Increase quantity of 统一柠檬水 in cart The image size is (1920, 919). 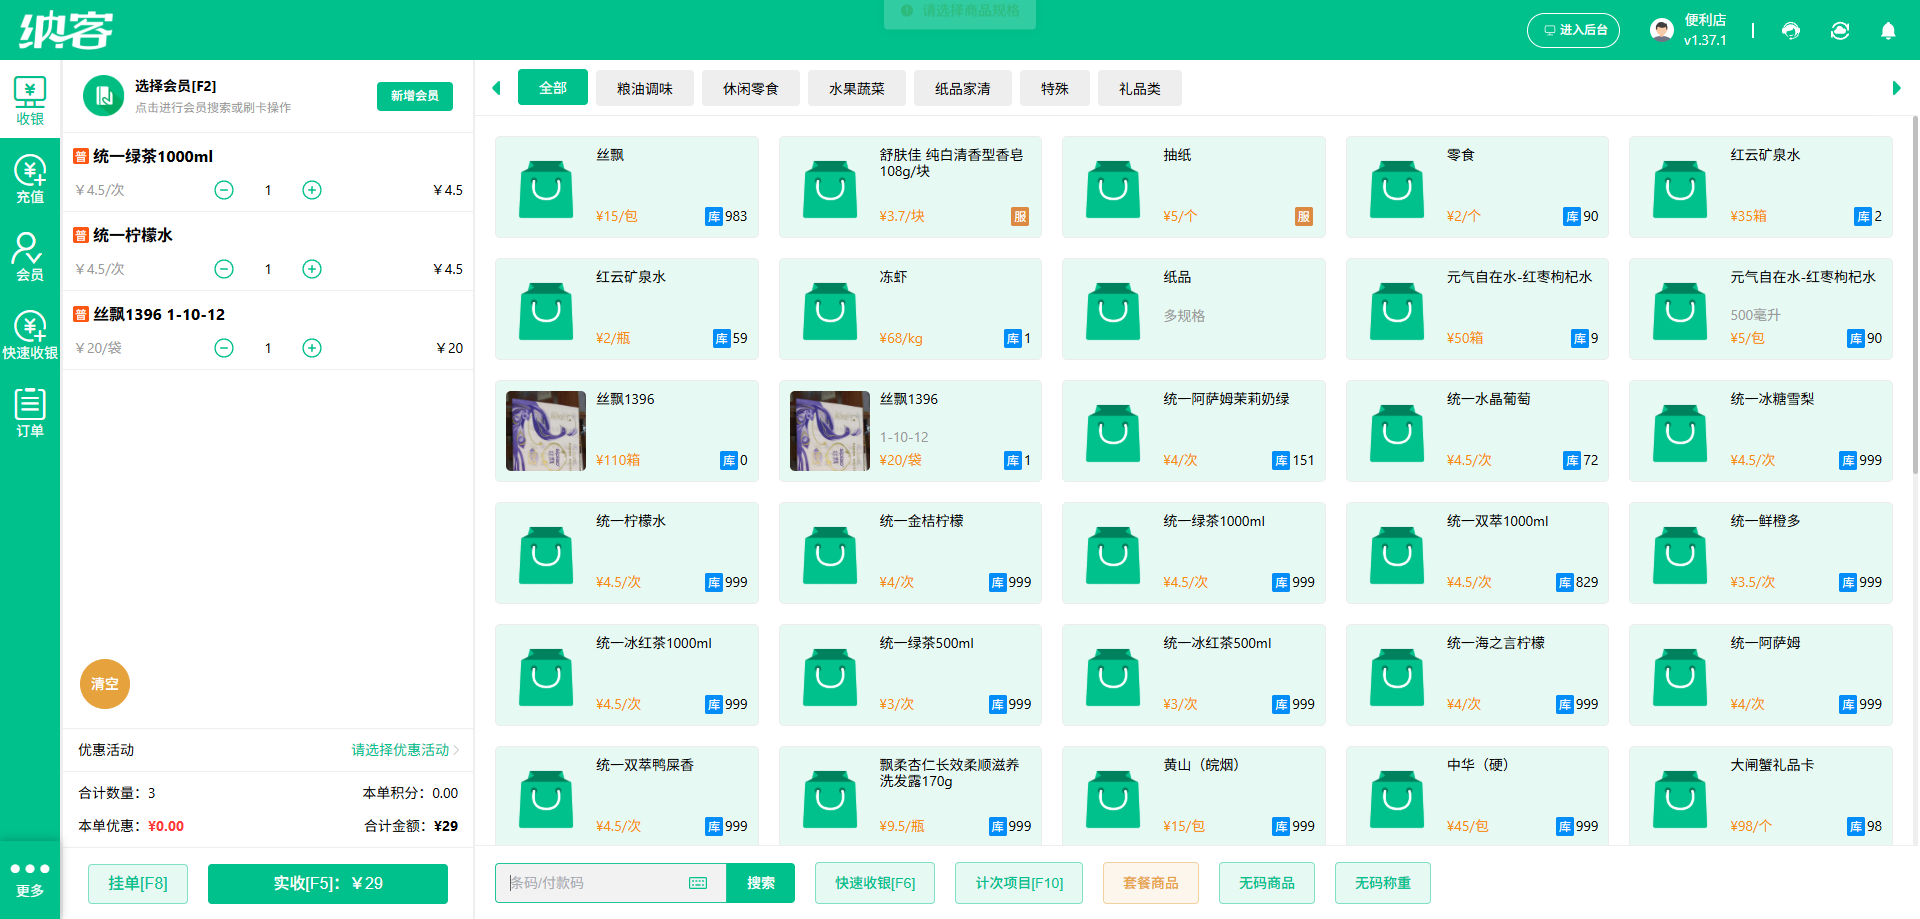coord(312,269)
